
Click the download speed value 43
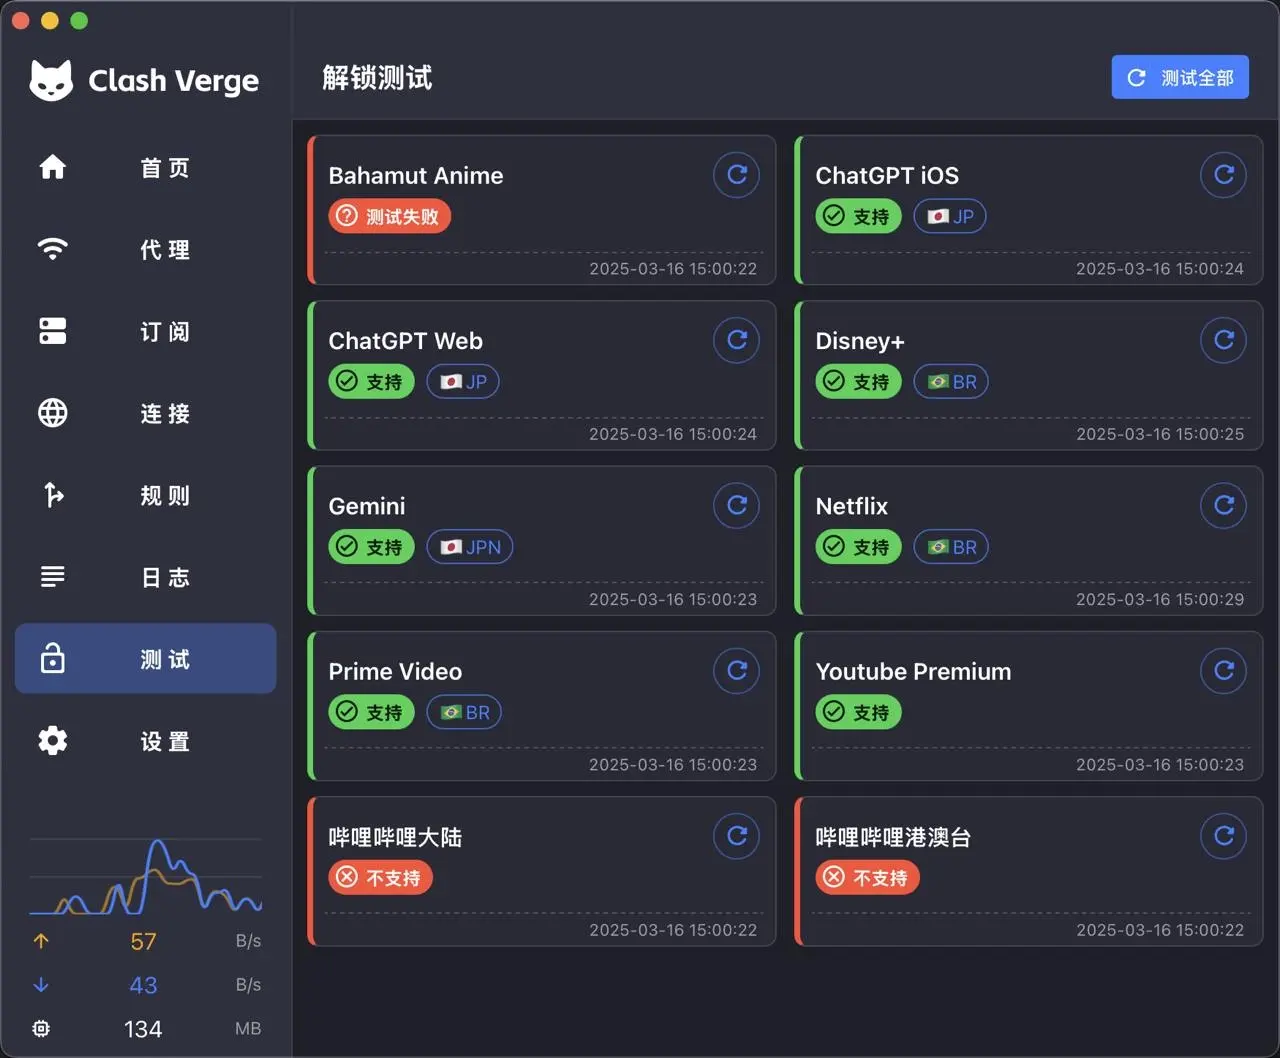[x=143, y=985]
